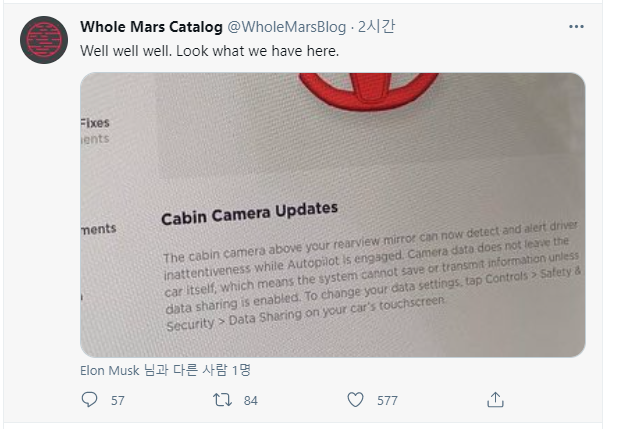Expand the three-dot more options menu
Viewport: 617px width, 429px height.
[578, 27]
